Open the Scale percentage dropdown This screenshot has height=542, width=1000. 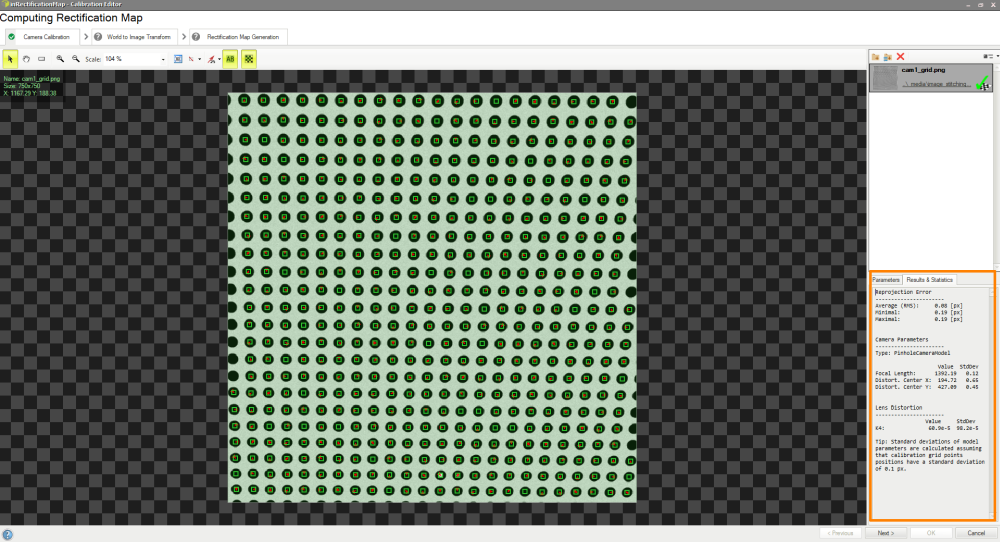point(163,59)
